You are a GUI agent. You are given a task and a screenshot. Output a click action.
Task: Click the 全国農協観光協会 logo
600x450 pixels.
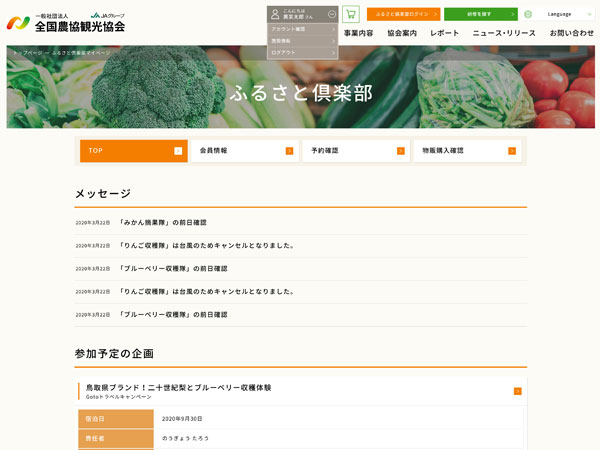click(66, 22)
